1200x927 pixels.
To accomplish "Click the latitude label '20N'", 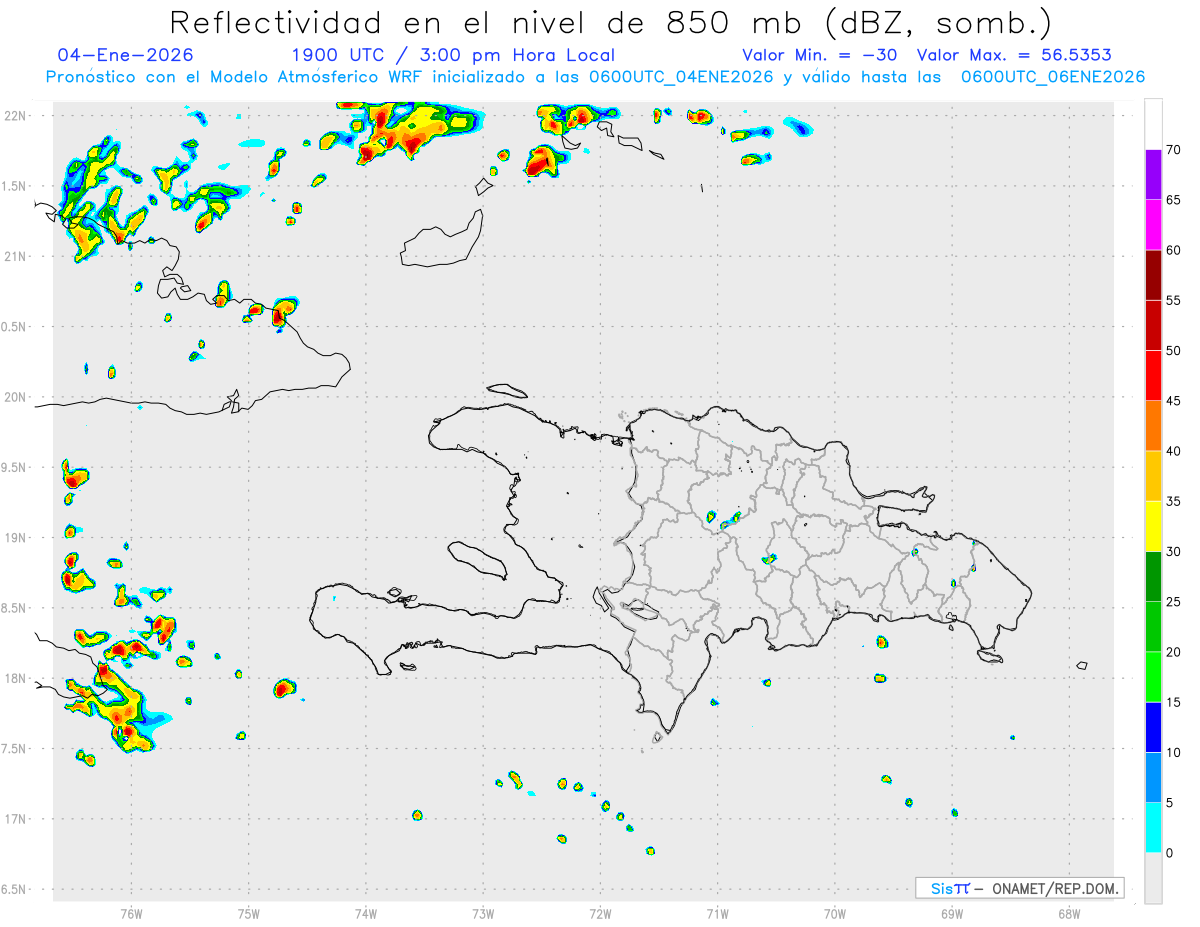I will 17,397.
